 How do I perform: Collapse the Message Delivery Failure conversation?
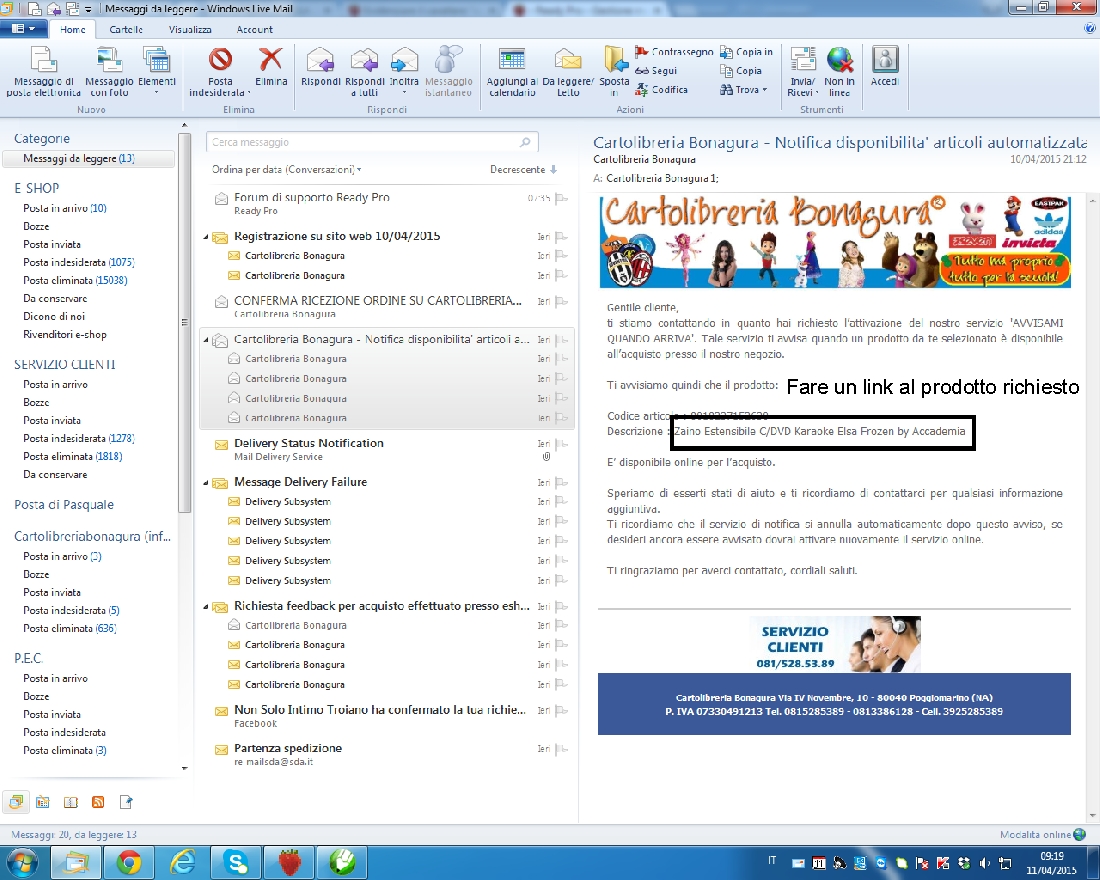point(206,483)
